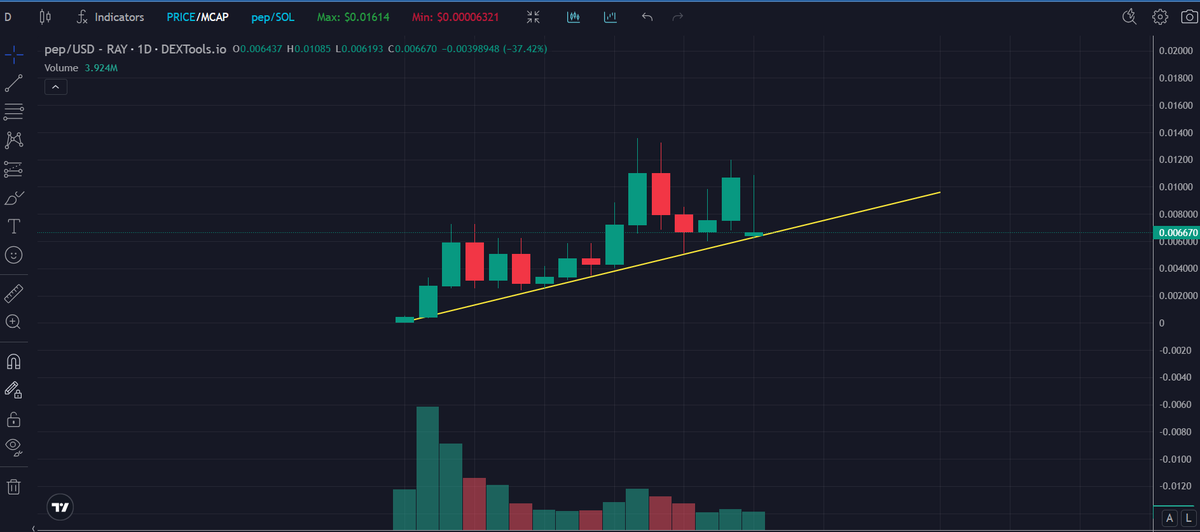Viewport: 1200px width, 532px height.
Task: Select the forecast and position measurement tool
Action: [14, 168]
